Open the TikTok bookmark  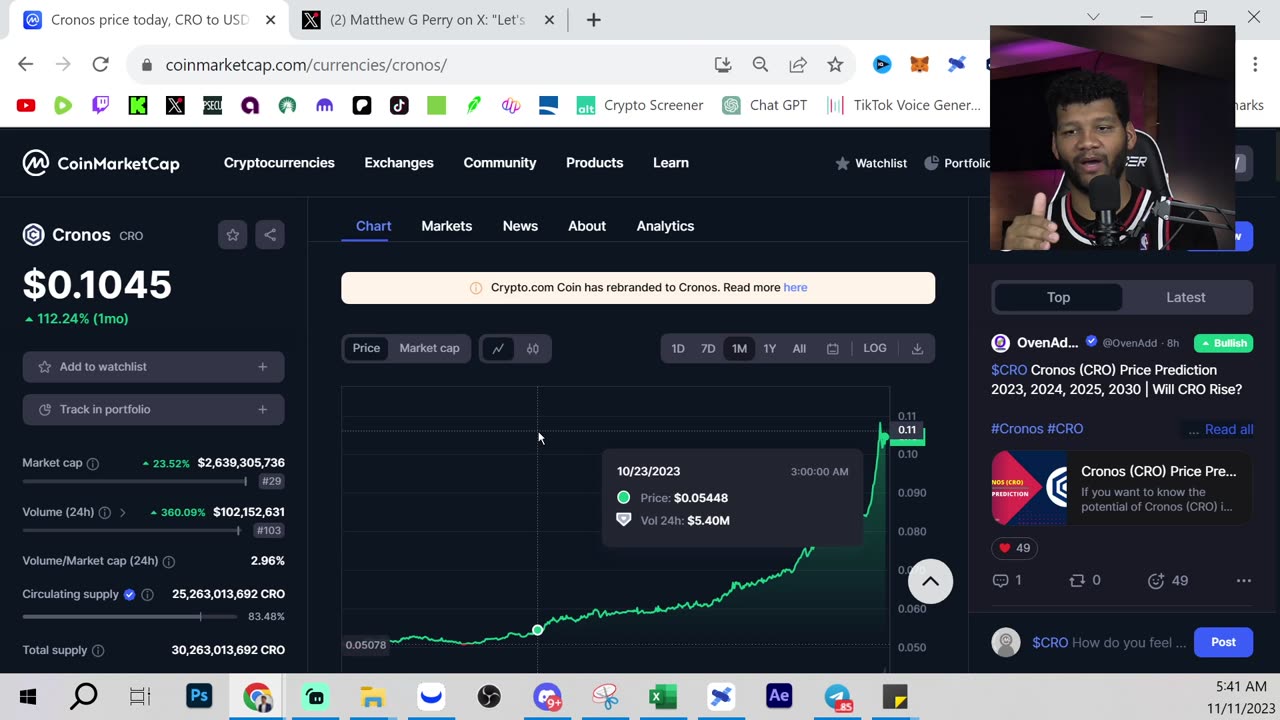pos(399,105)
